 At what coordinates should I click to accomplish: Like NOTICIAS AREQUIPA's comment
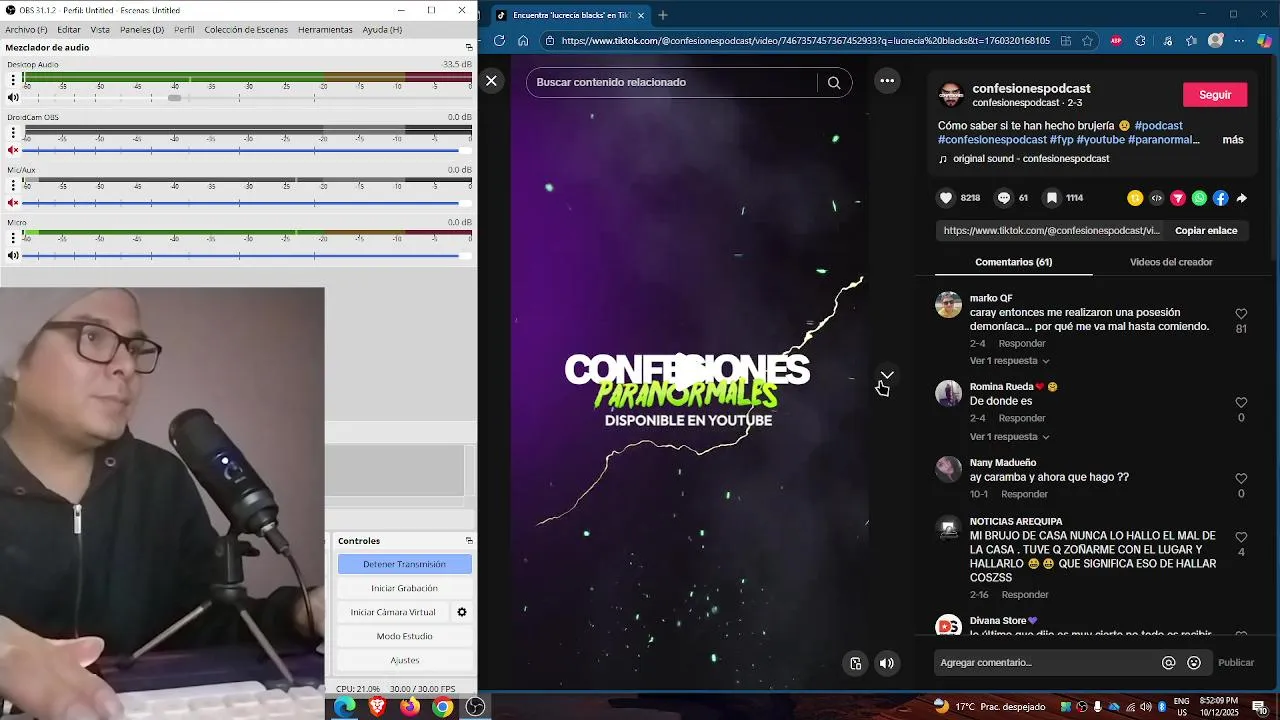[x=1241, y=538]
